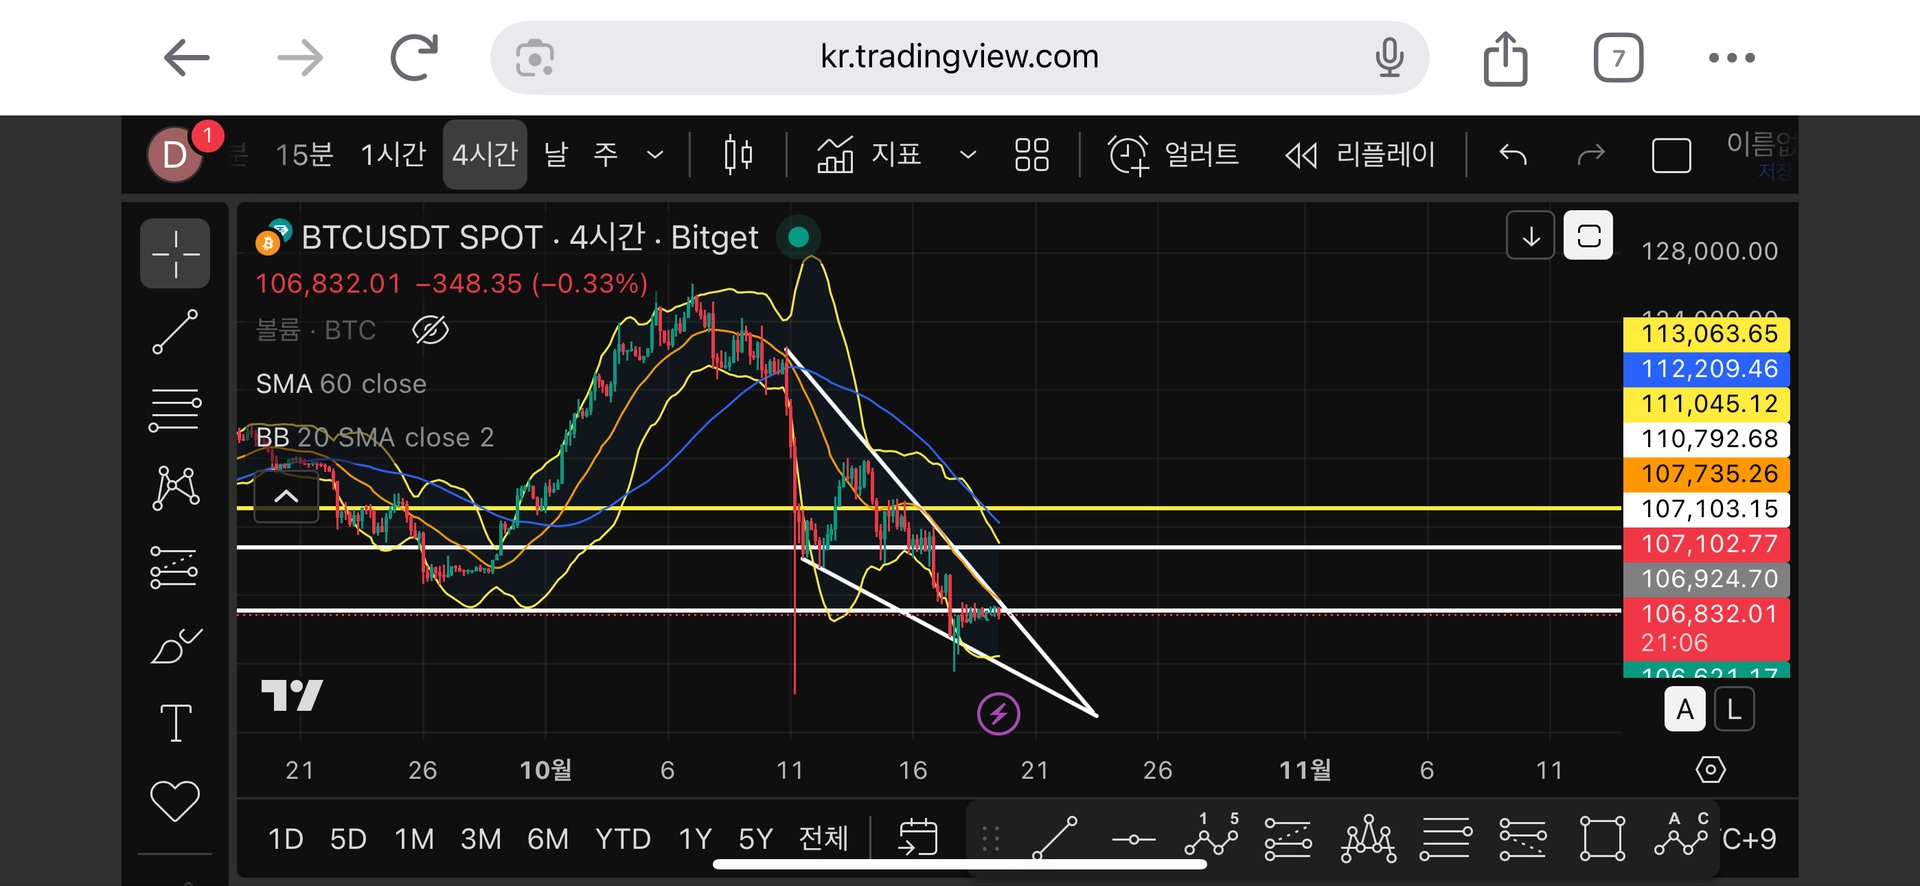The image size is (1920, 886).
Task: Select the BB 20 SMA close 2 legend
Action: [375, 437]
